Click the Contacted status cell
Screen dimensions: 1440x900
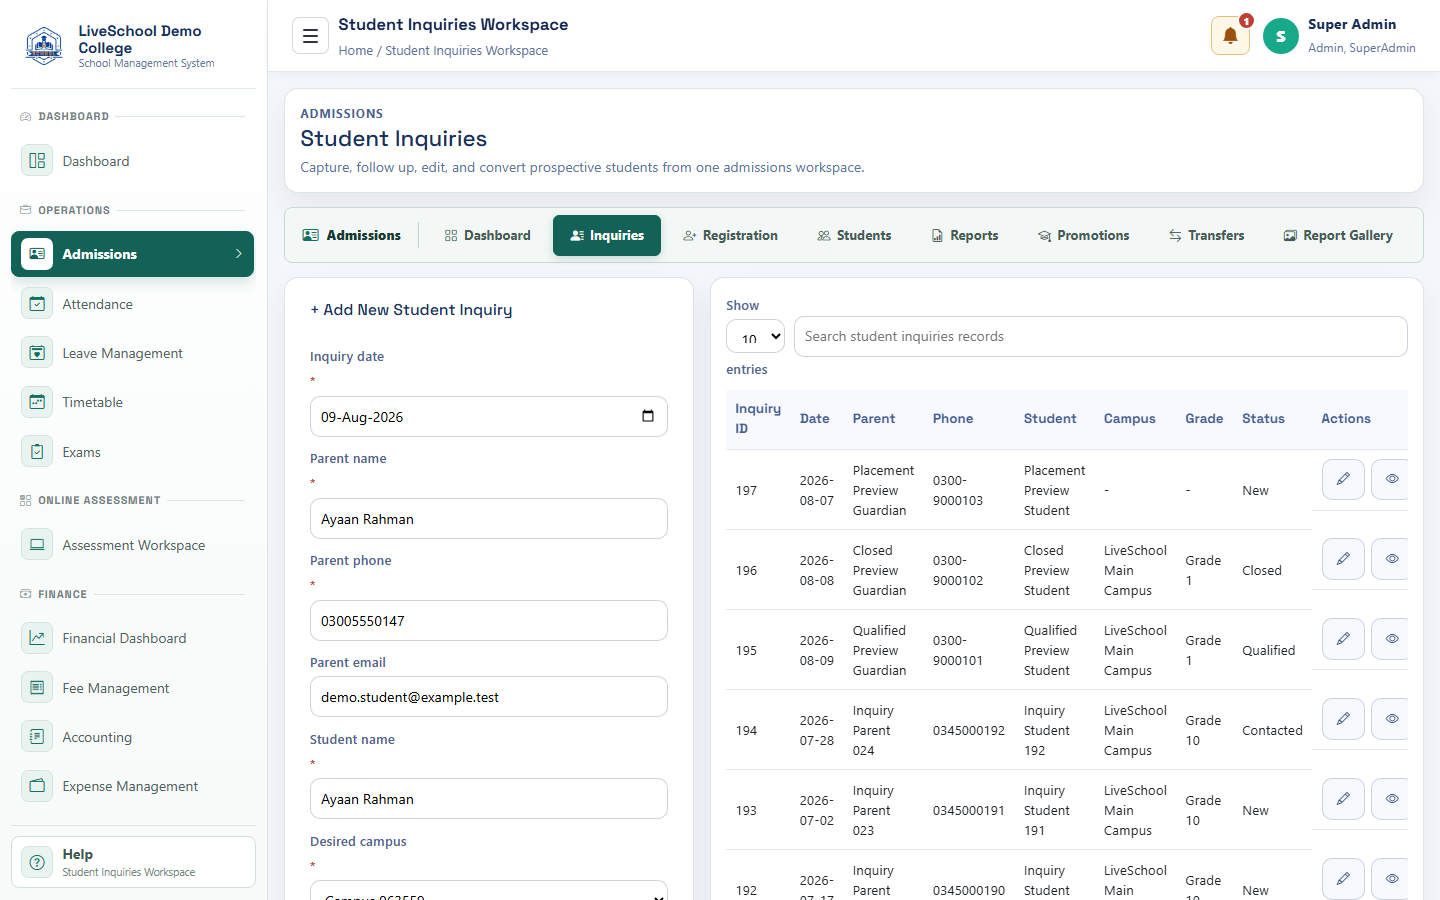(x=1272, y=730)
